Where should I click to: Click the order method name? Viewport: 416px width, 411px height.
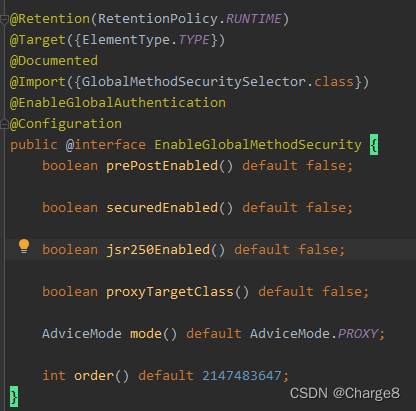click(94, 376)
